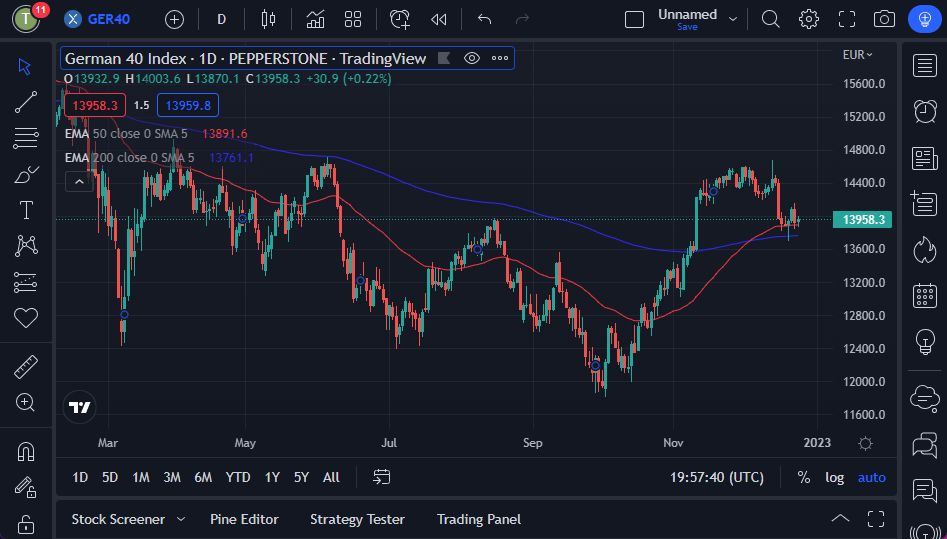Screen dimensions: 947x539
Task: Click the Bar Replay rewind icon
Action: click(x=438, y=19)
